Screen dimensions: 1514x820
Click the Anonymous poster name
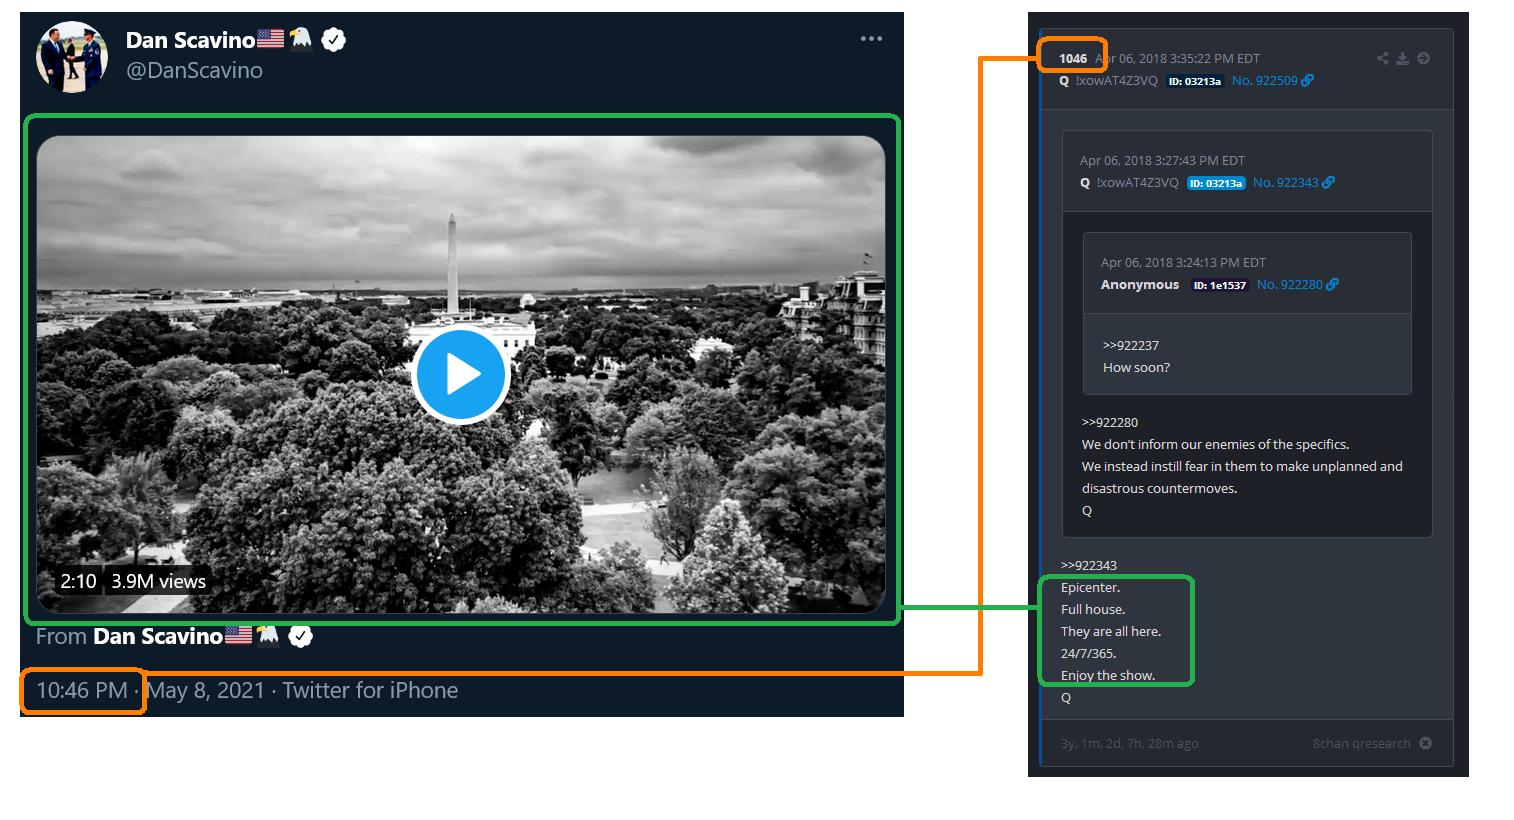pos(1140,285)
